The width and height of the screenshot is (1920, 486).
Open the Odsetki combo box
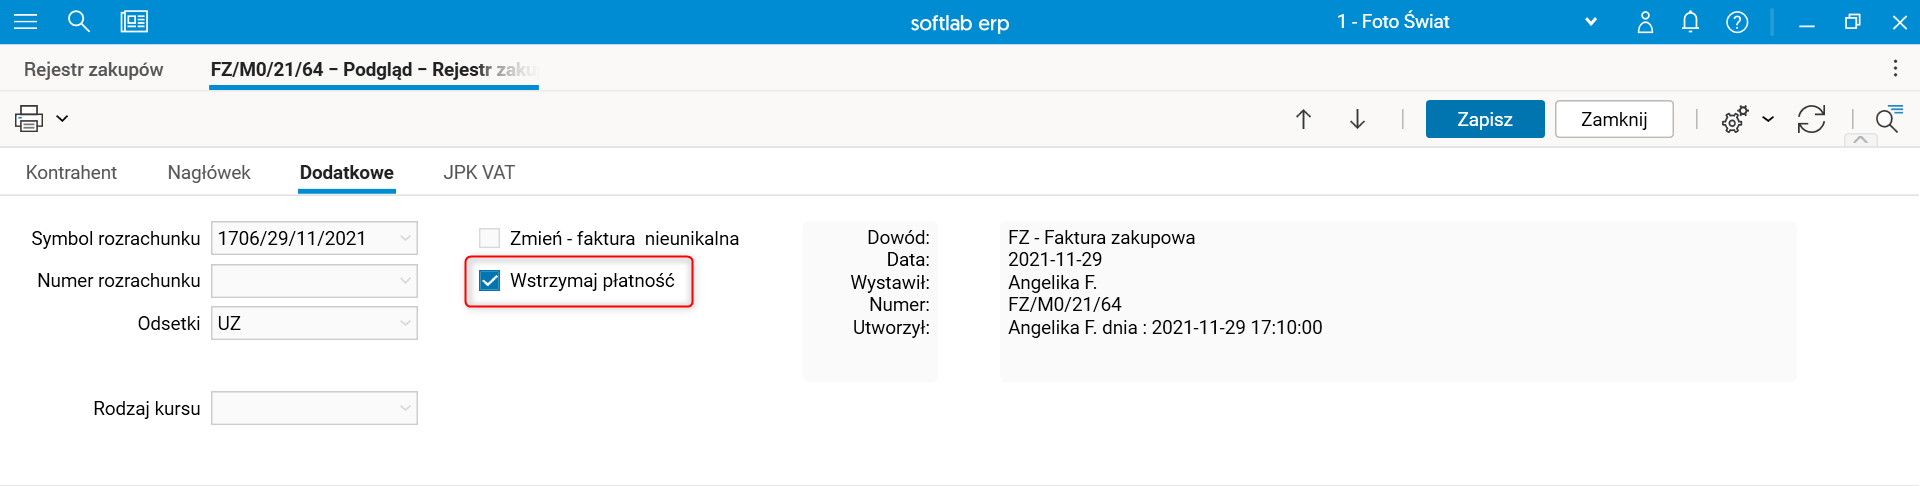(405, 323)
